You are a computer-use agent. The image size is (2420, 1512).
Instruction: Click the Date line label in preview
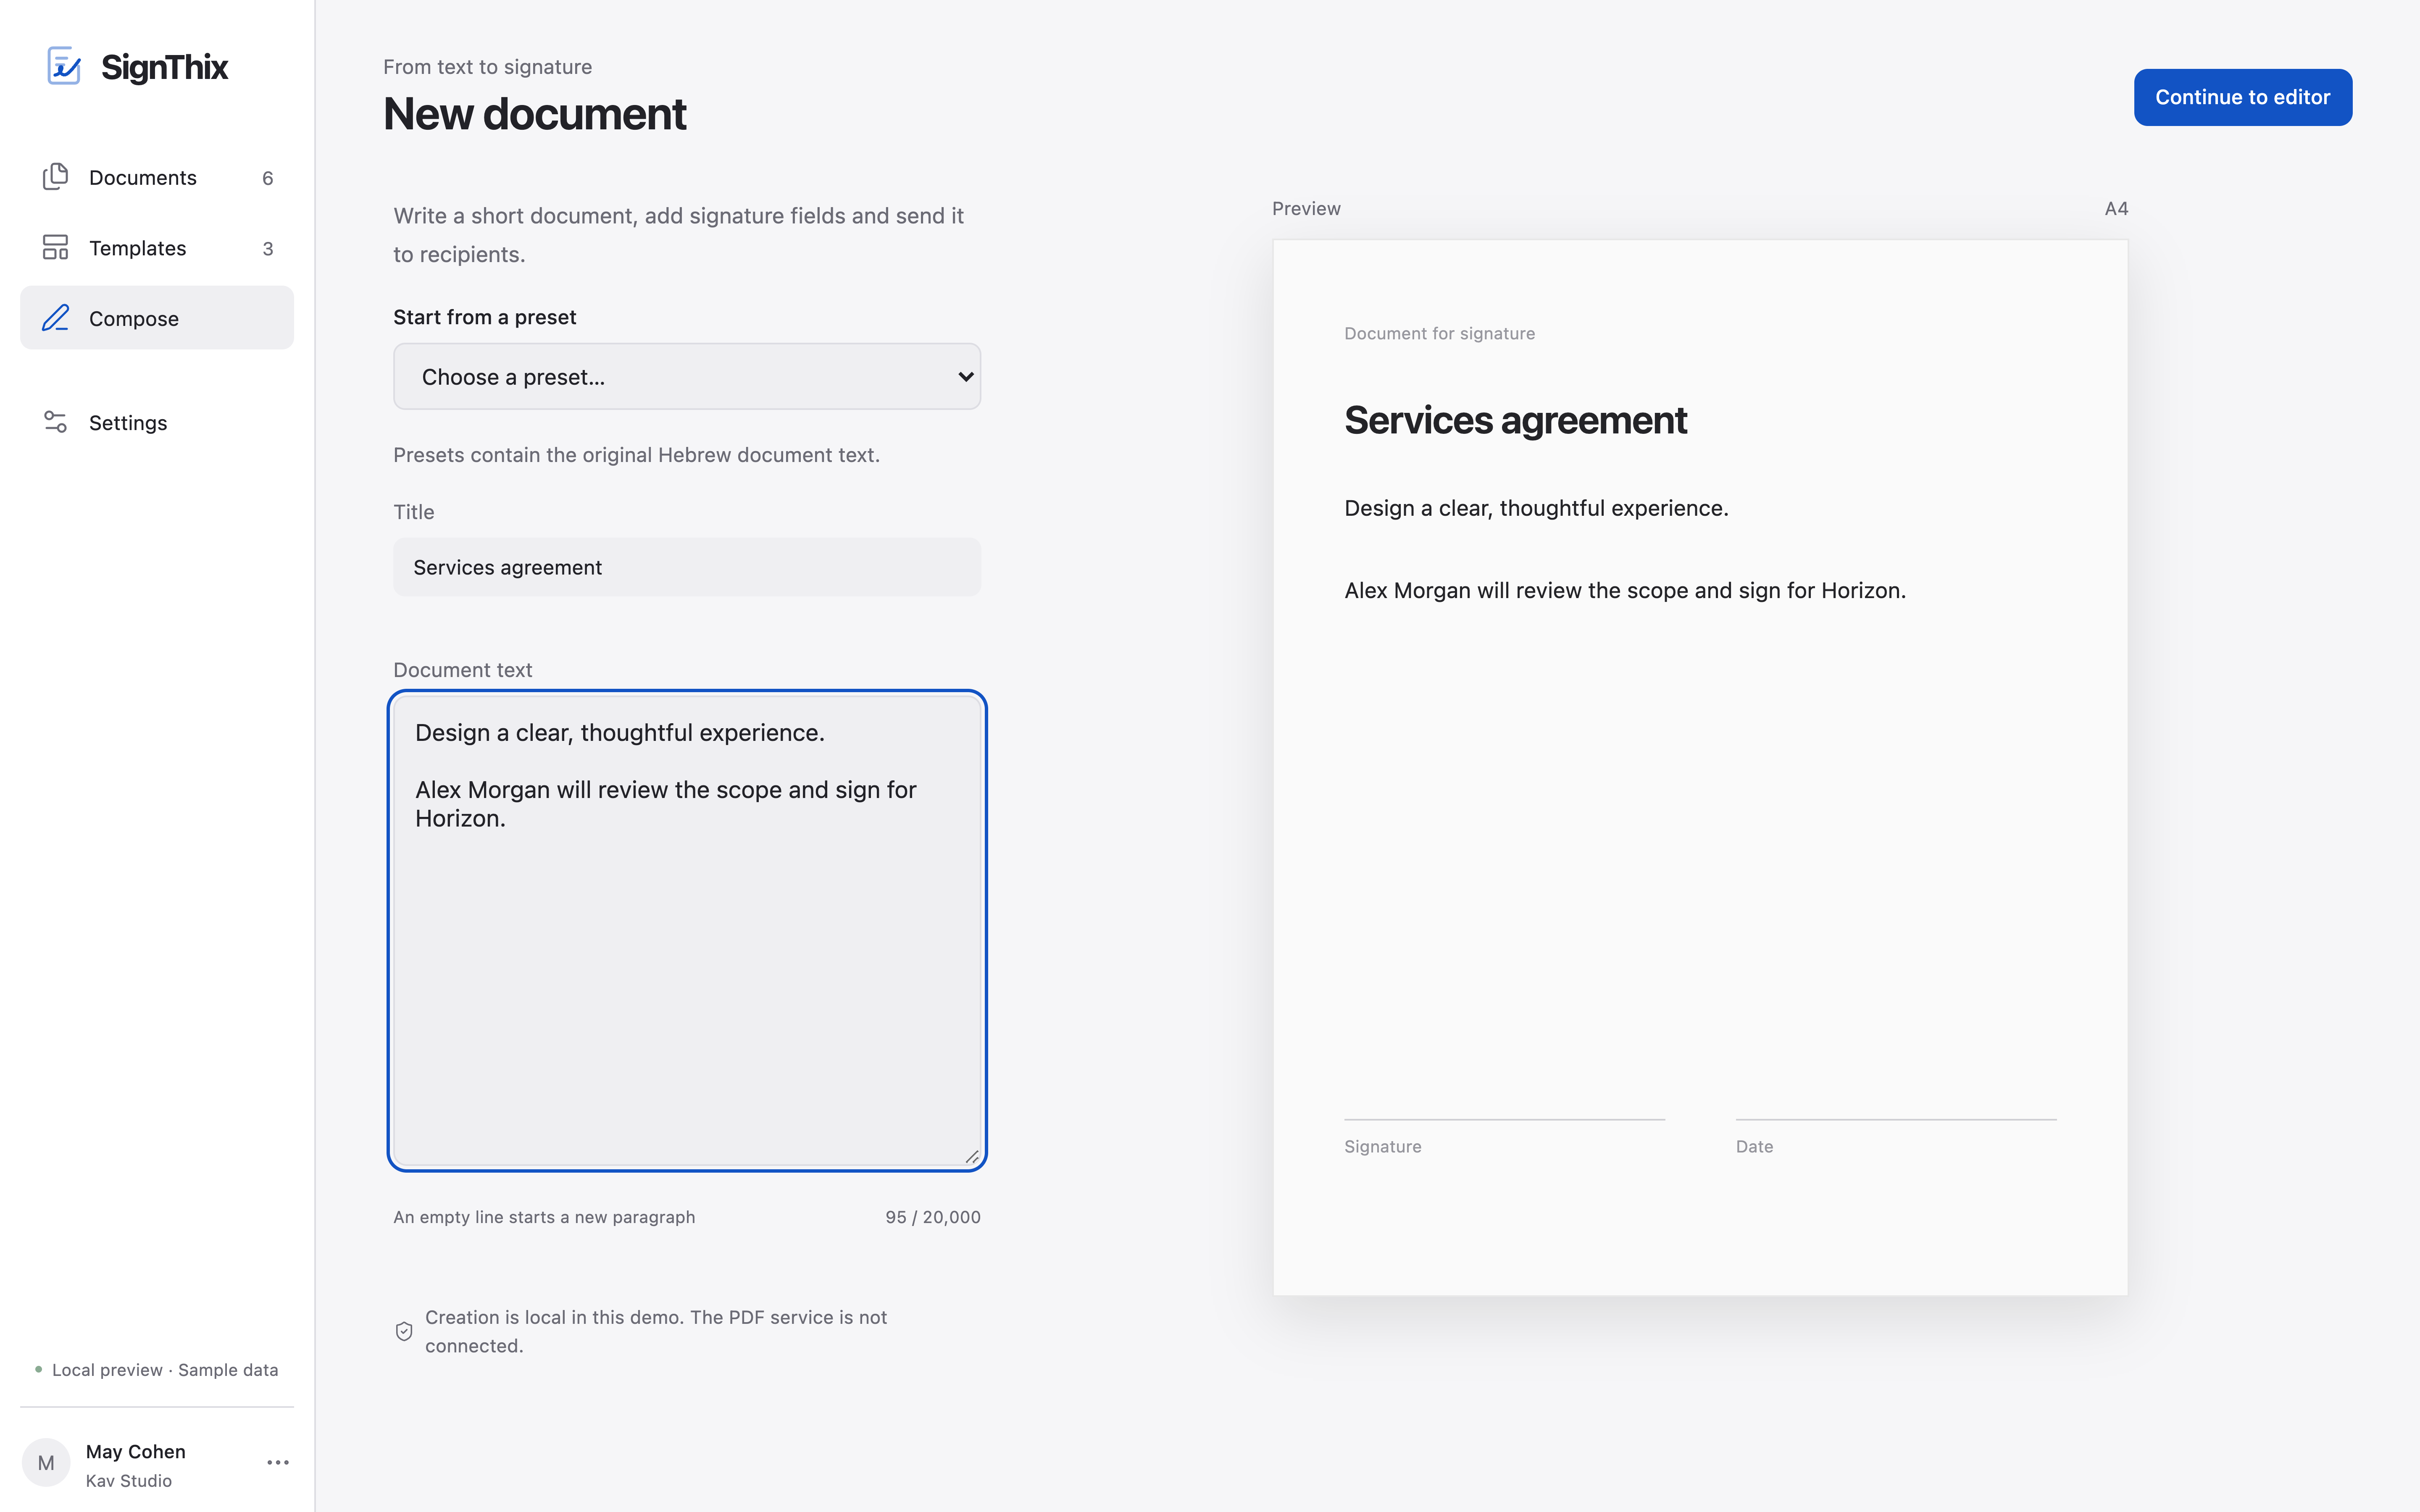click(x=1754, y=1146)
